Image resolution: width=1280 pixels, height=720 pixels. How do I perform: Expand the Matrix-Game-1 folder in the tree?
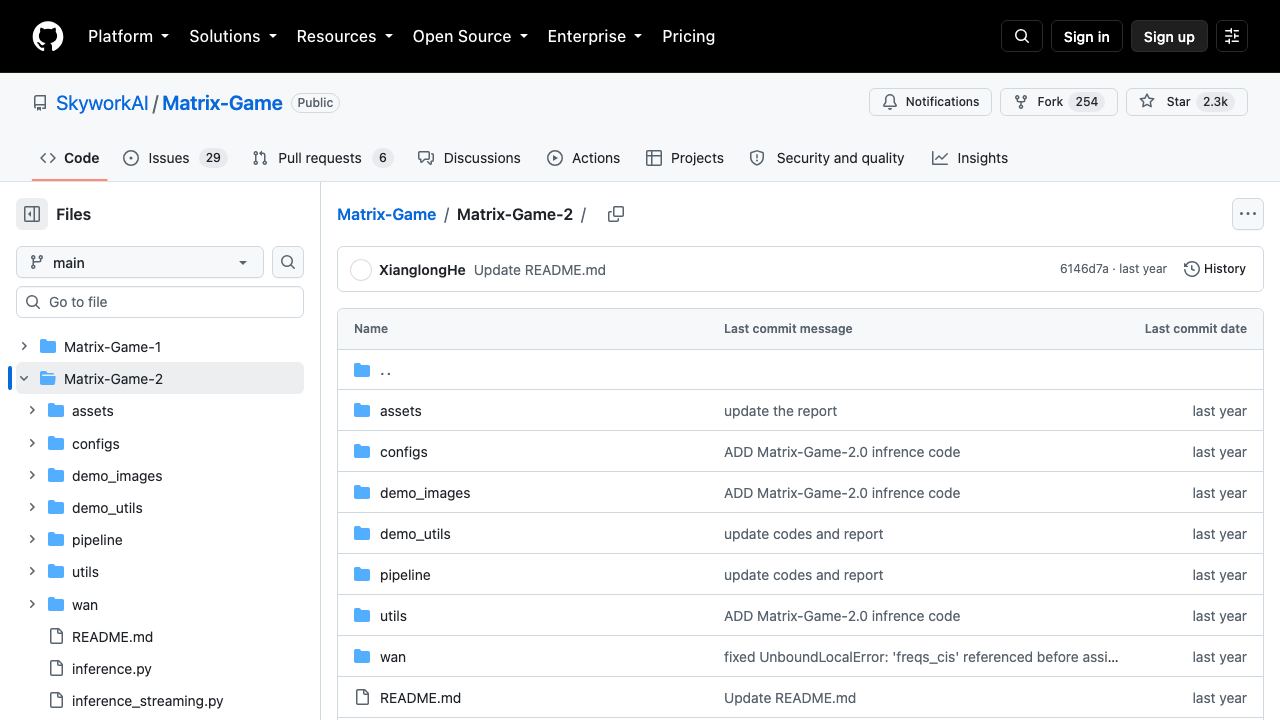point(24,347)
